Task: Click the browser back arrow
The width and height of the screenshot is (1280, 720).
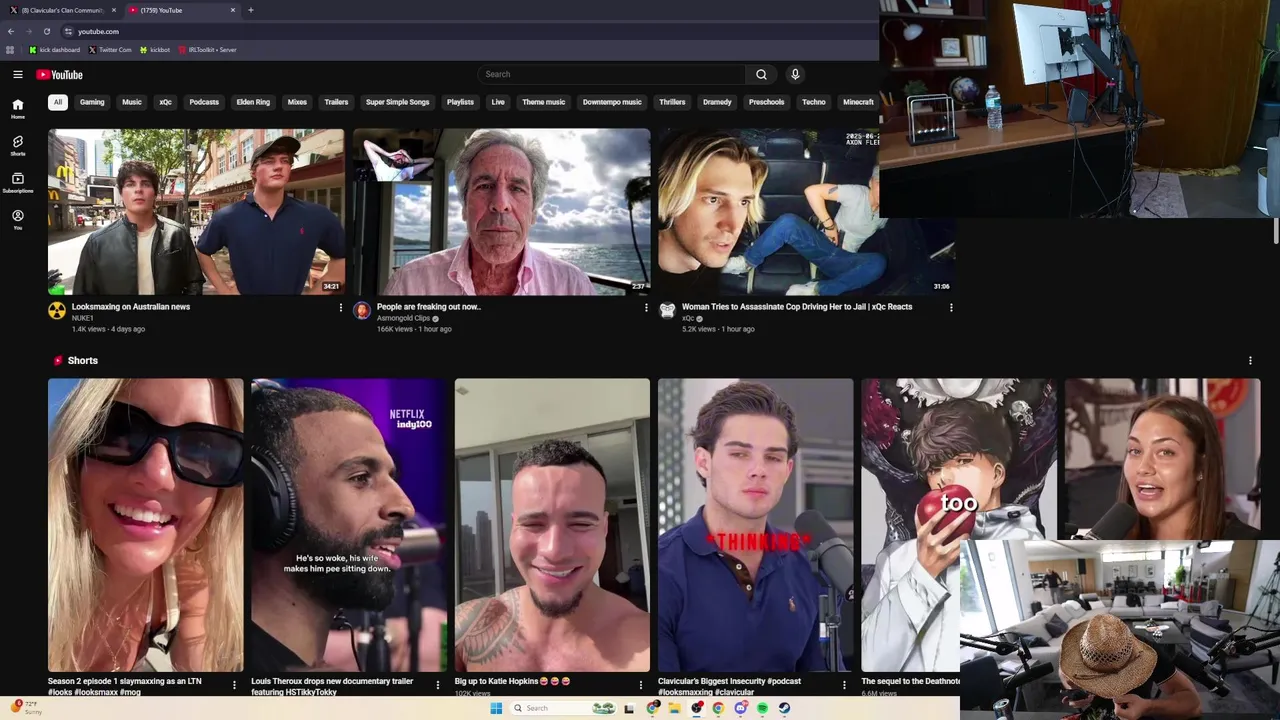Action: (11, 31)
